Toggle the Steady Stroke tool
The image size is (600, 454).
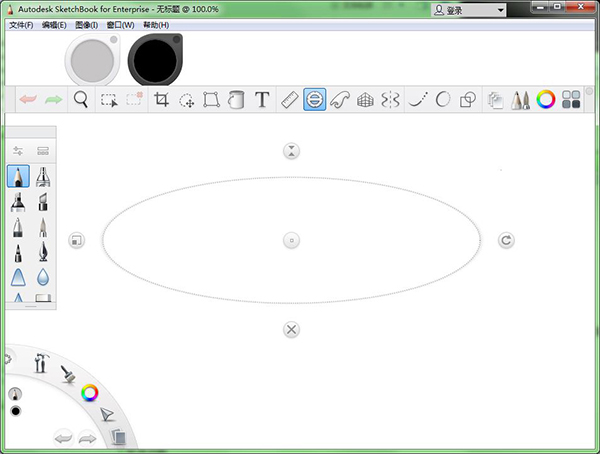point(418,100)
